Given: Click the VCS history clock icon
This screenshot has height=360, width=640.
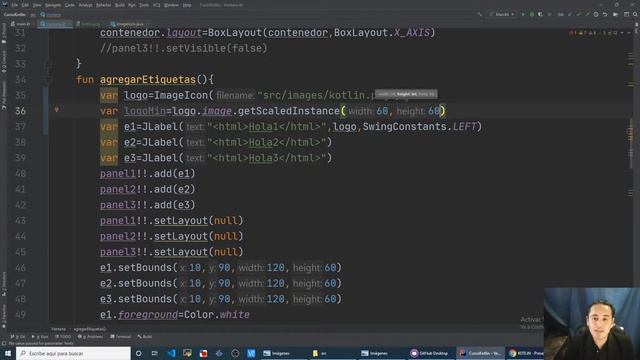Looking at the screenshot, I should (x=596, y=14).
